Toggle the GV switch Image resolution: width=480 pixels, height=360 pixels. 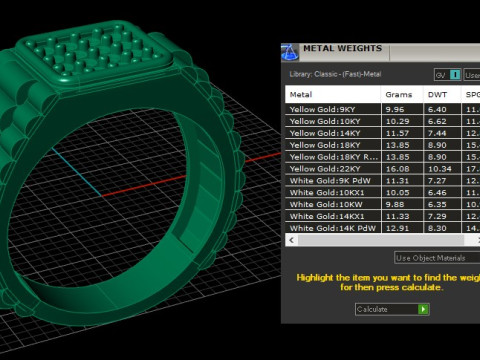[448, 75]
